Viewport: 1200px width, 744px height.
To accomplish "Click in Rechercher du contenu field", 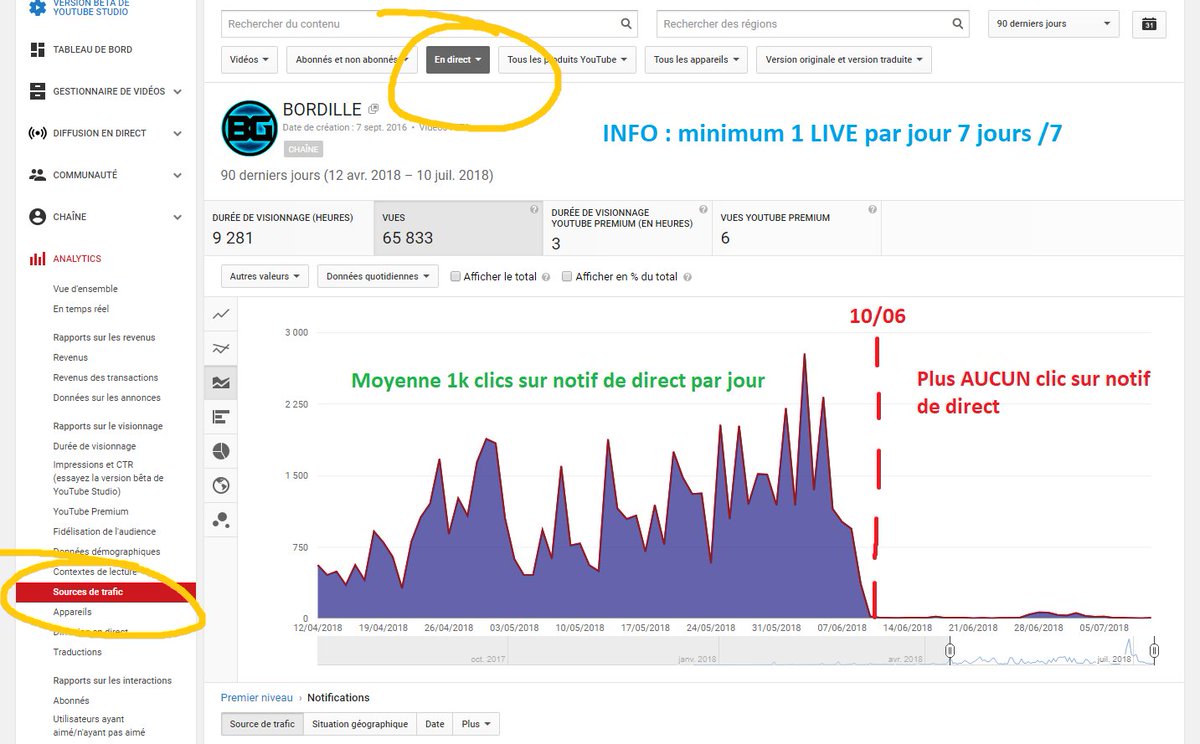I will (x=428, y=24).
